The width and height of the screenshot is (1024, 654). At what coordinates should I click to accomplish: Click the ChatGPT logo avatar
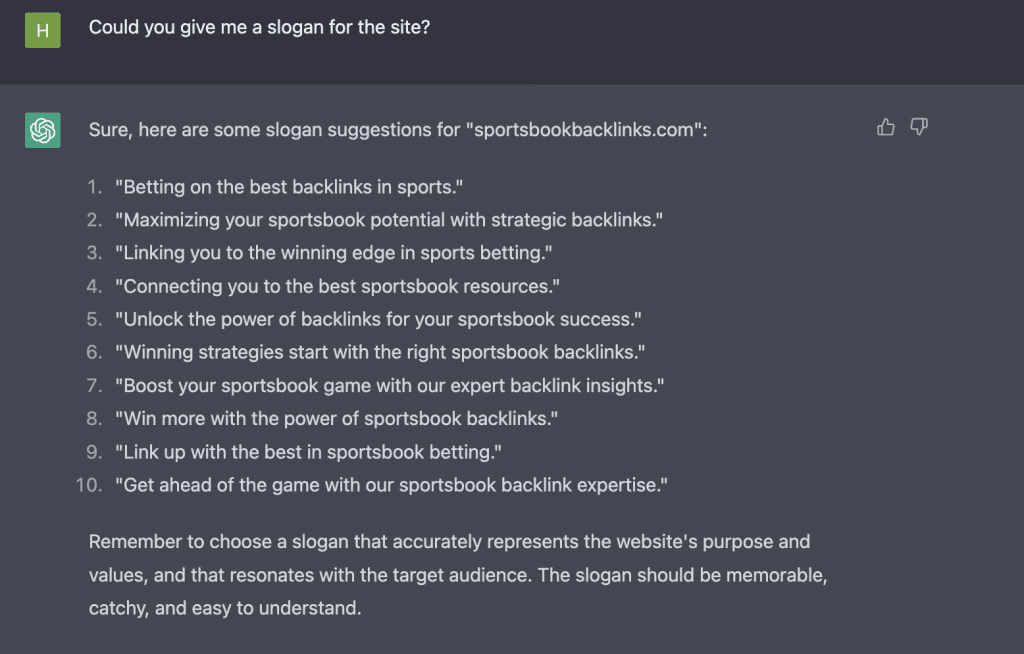pyautogui.click(x=43, y=130)
